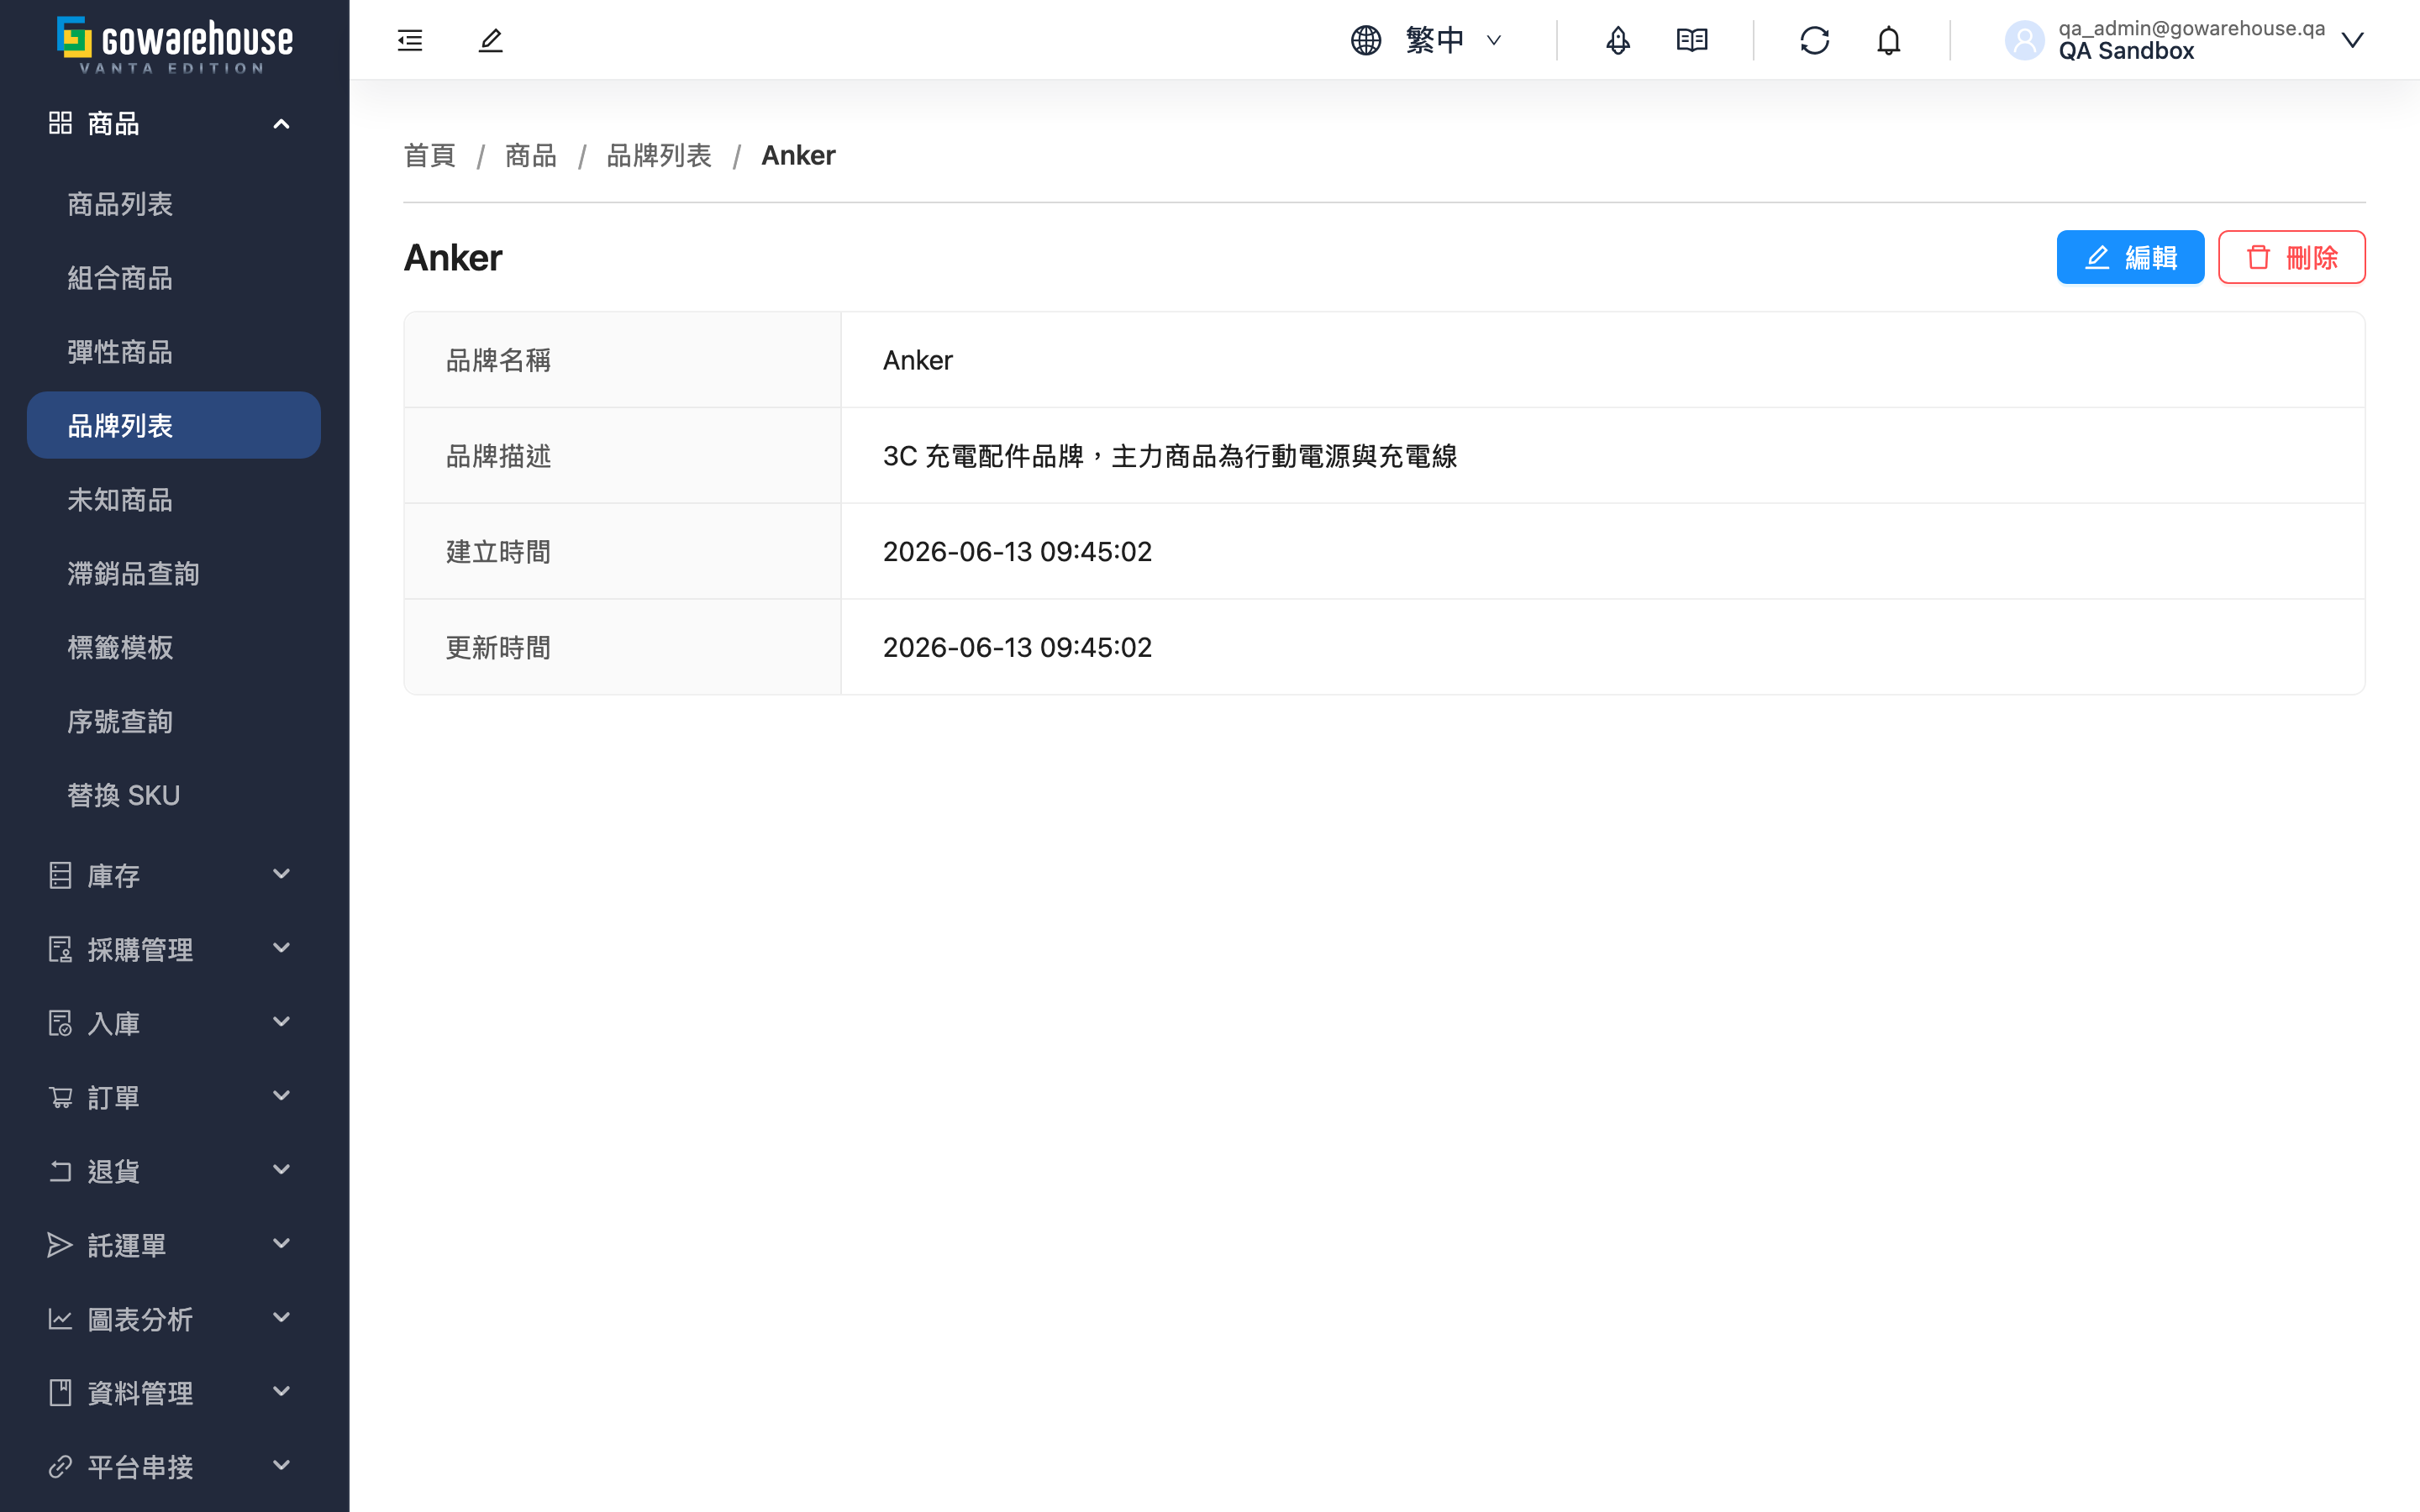Expand the 退貨 menu chevron
Screen dimensions: 2420x1512
282,1169
